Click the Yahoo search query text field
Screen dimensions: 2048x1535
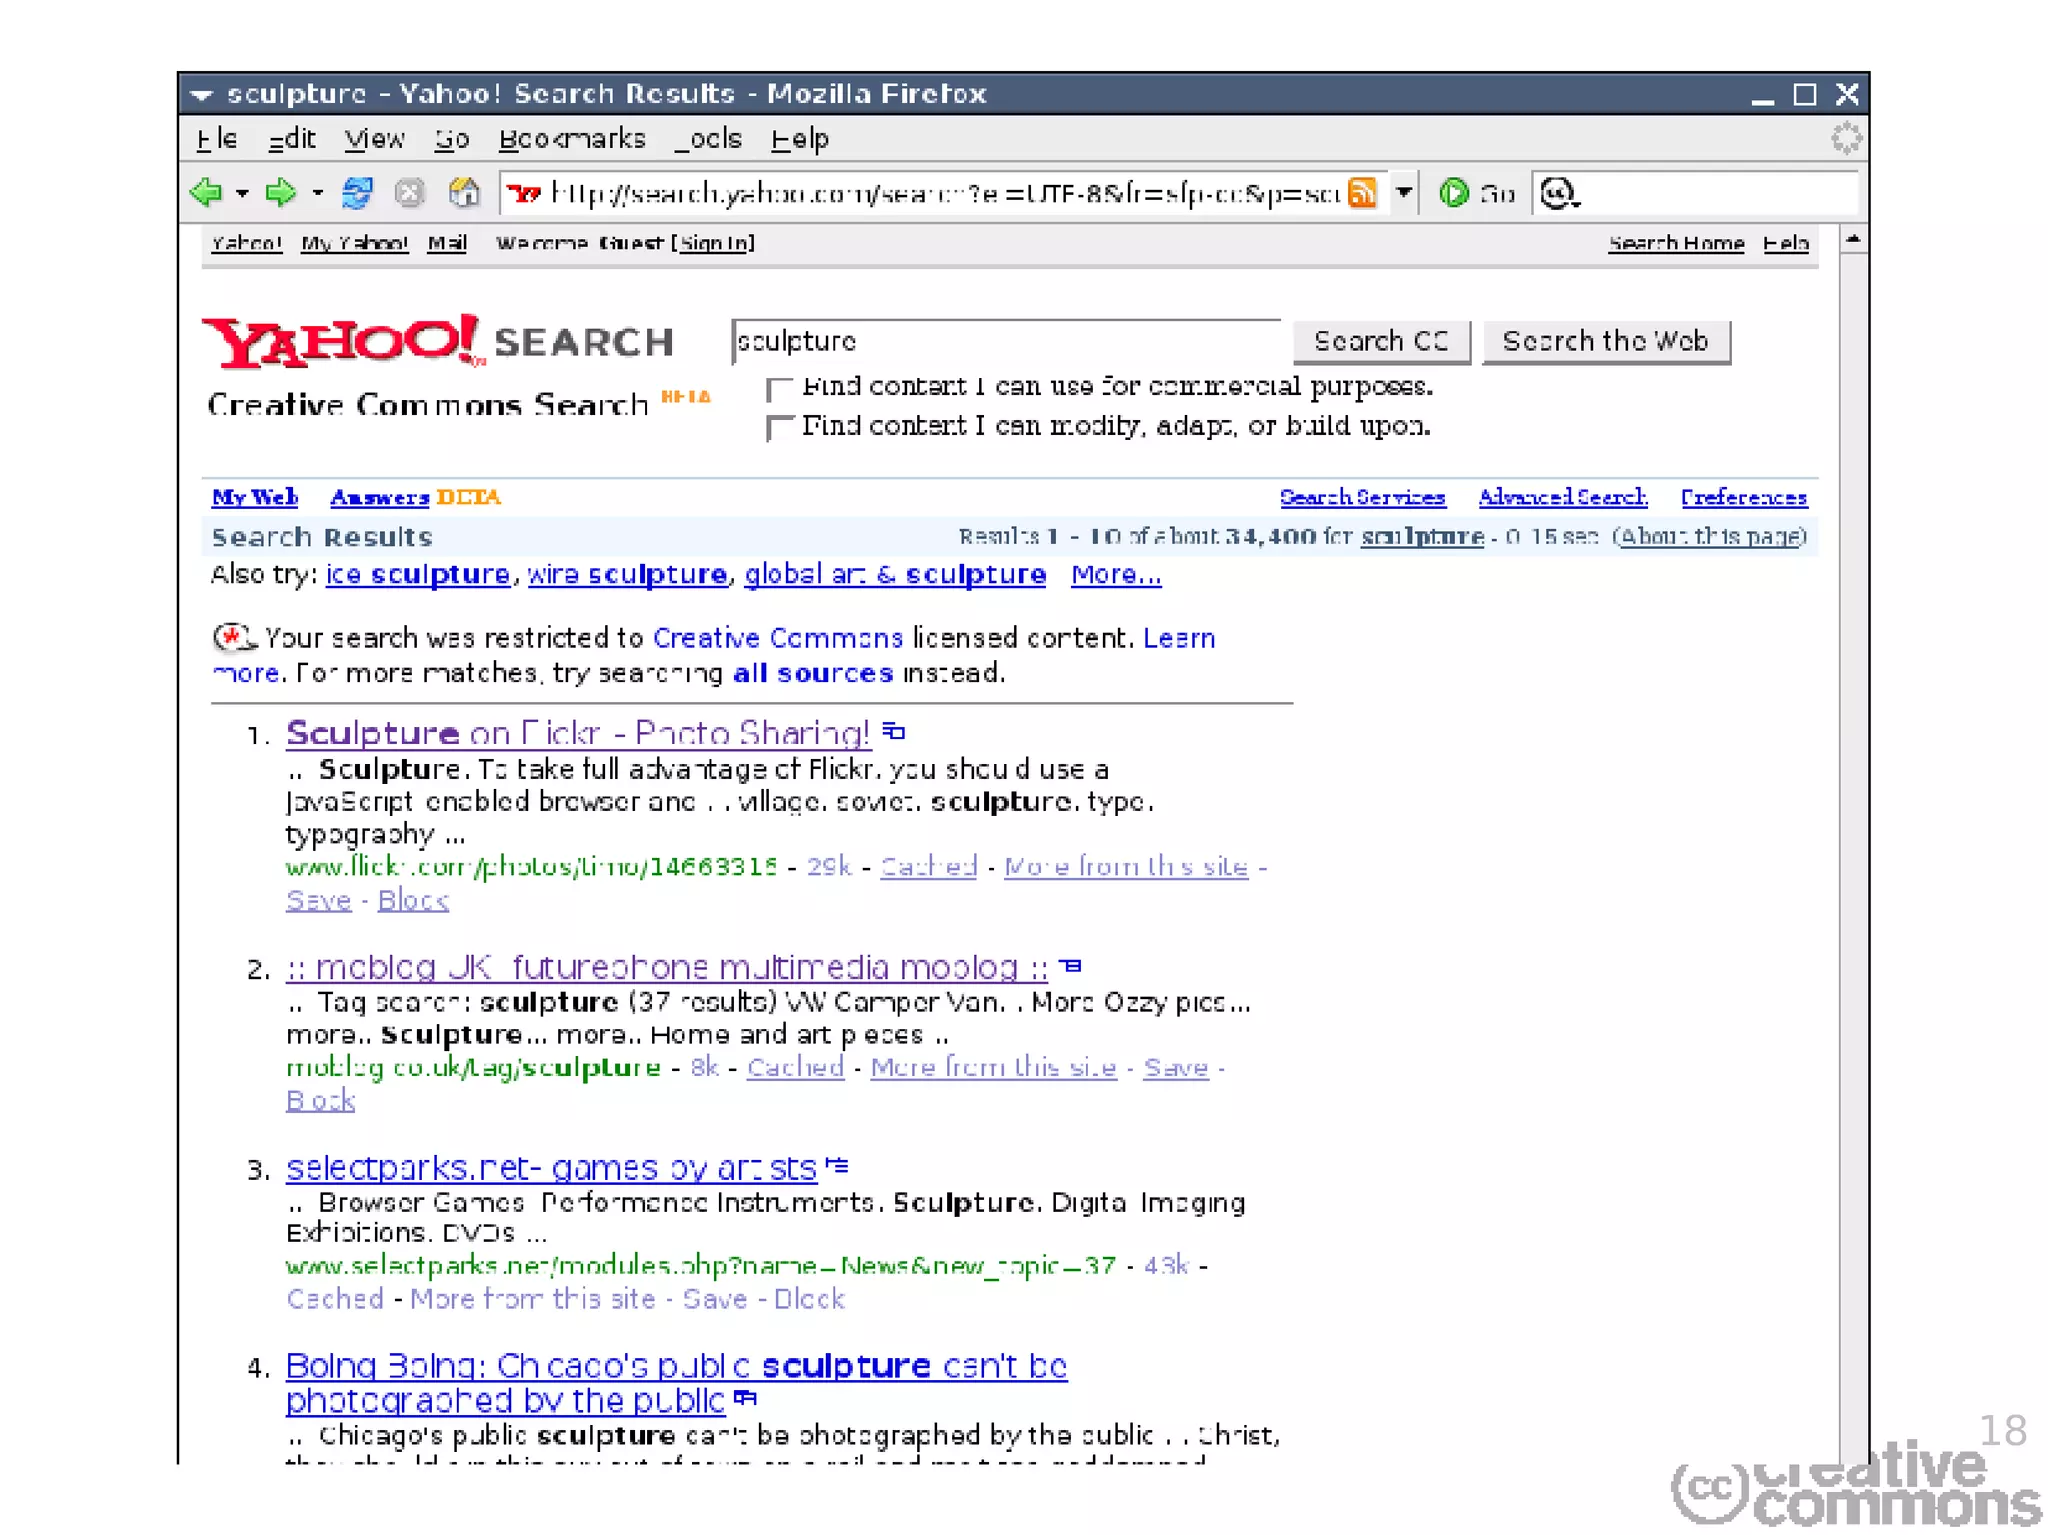pyautogui.click(x=1005, y=342)
